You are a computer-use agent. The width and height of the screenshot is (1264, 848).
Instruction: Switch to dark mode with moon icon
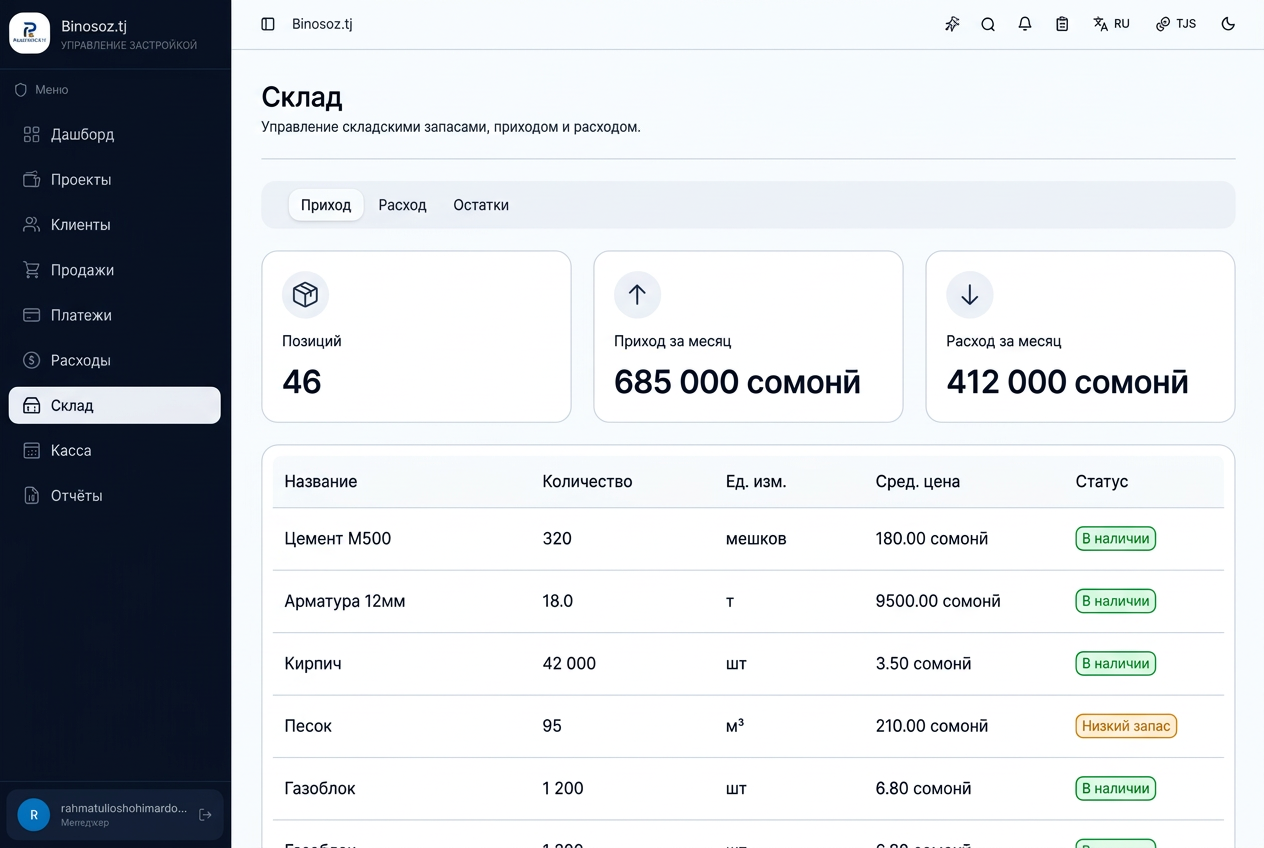tap(1229, 24)
